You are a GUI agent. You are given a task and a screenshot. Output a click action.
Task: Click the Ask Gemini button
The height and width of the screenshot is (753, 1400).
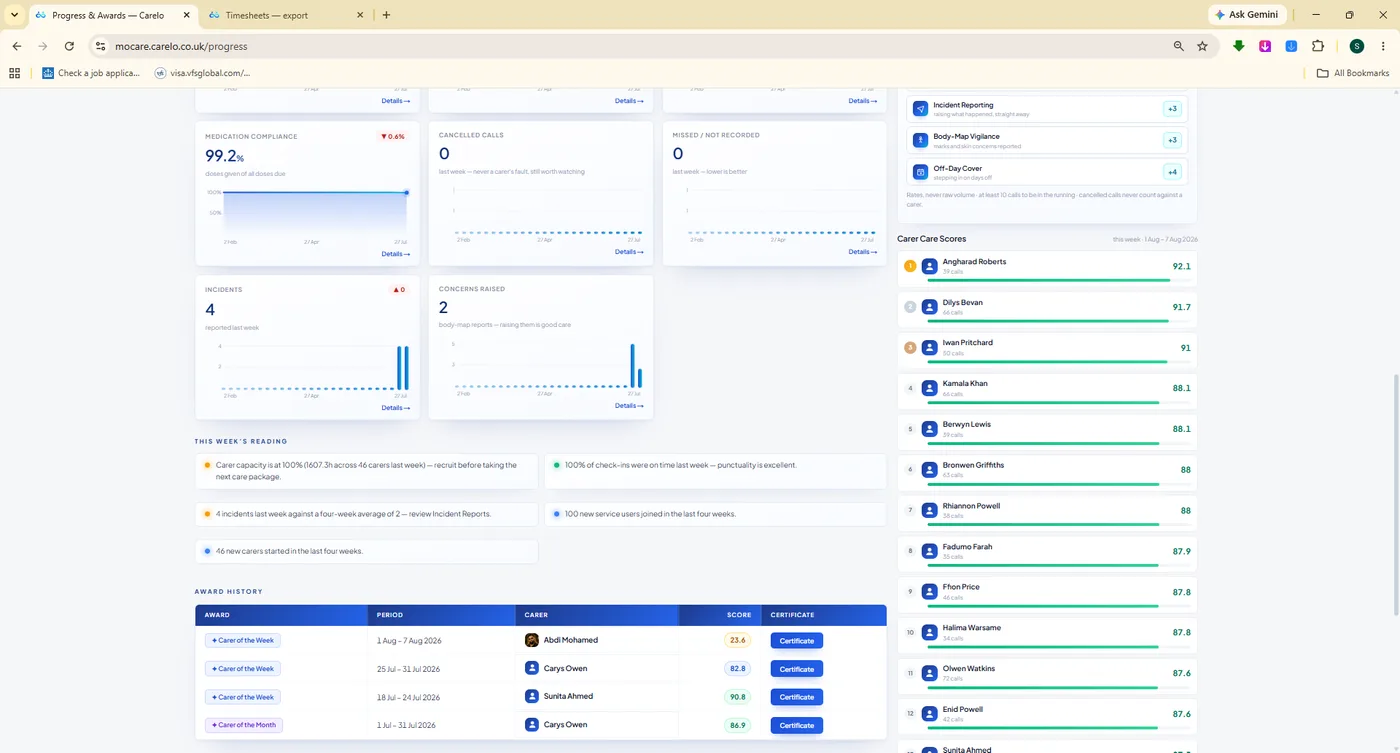[1246, 15]
